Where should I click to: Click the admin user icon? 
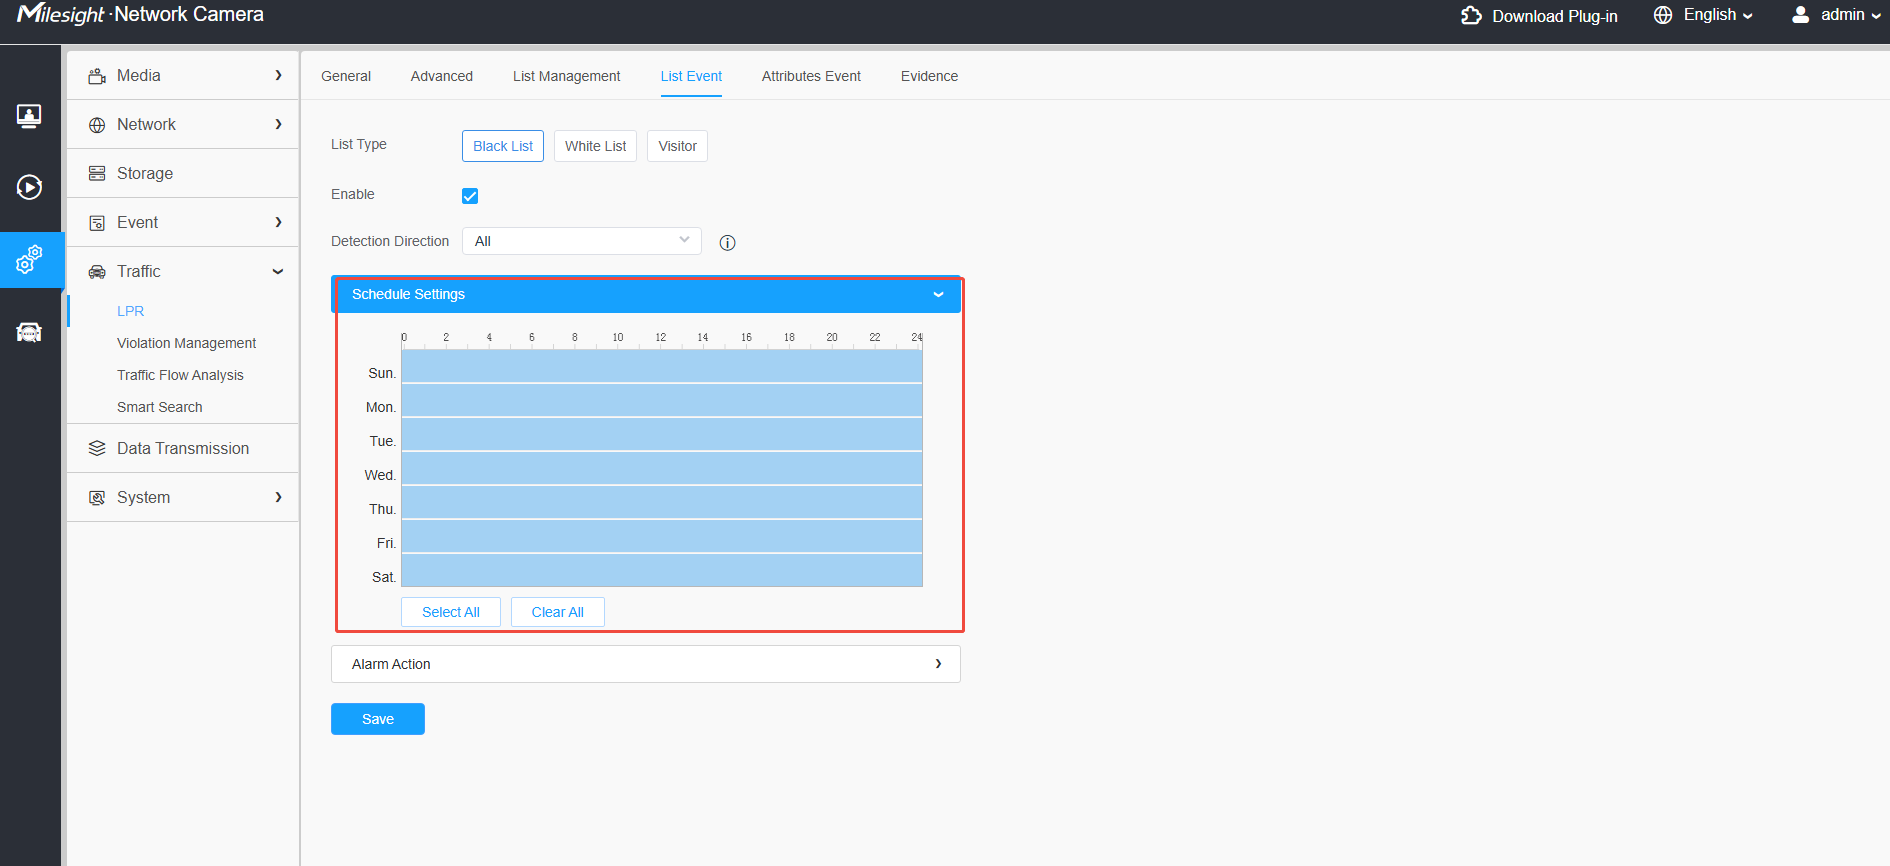pyautogui.click(x=1800, y=14)
